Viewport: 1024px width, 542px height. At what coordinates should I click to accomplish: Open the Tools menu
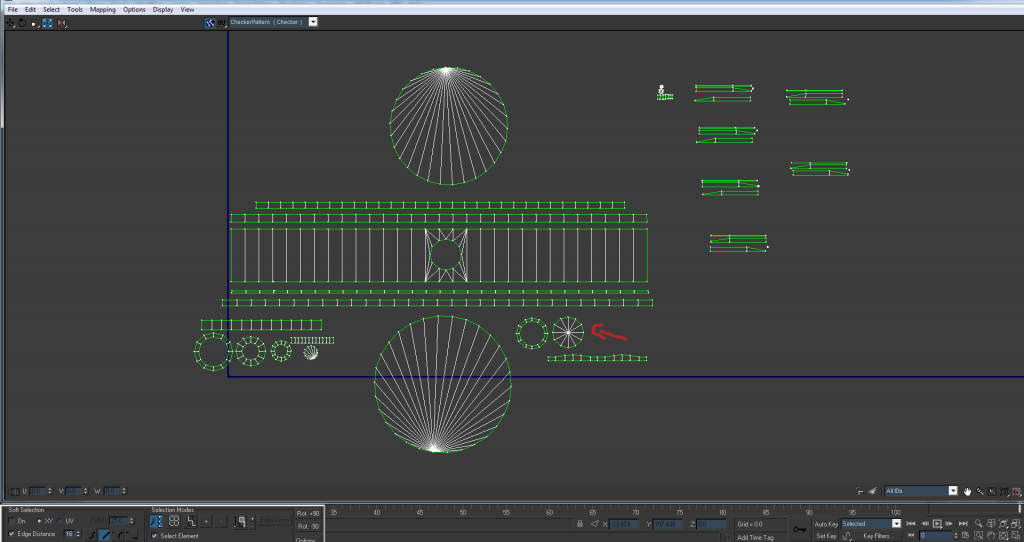75,9
